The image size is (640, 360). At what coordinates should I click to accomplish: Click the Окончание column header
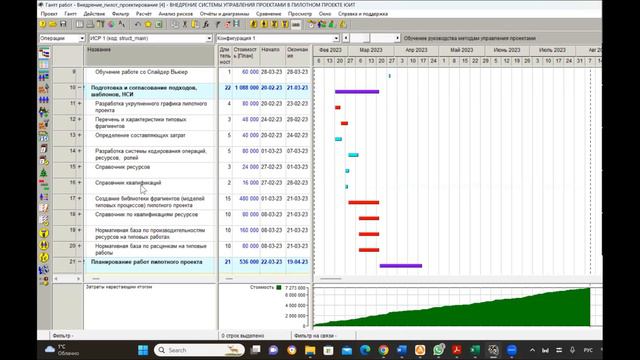pyautogui.click(x=298, y=56)
